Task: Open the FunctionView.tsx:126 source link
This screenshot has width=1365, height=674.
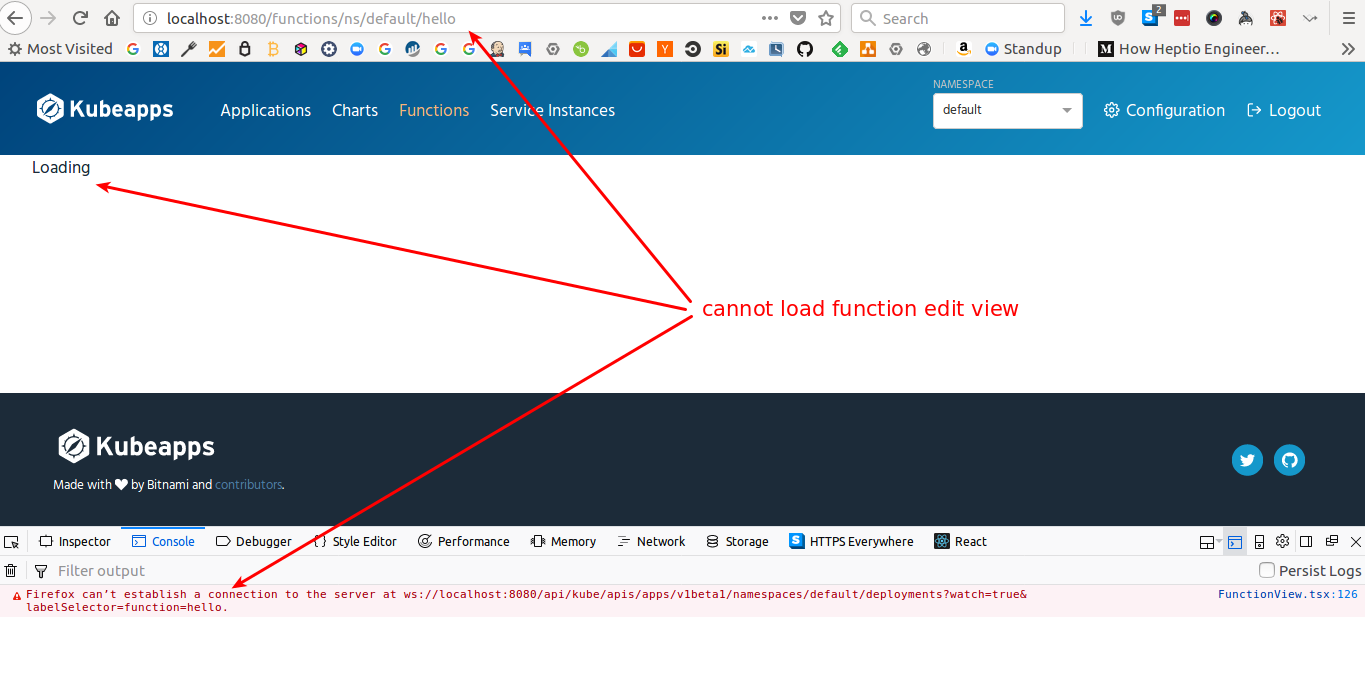Action: coord(1287,594)
